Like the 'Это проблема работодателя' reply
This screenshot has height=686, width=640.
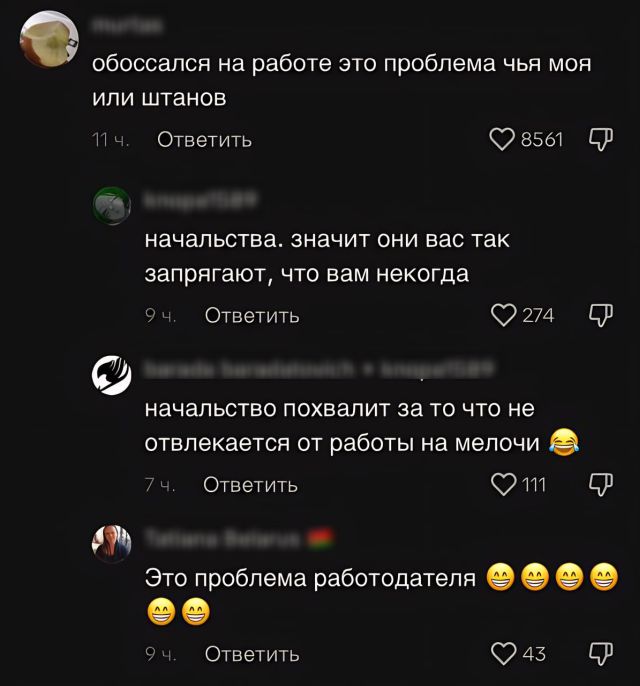(504, 654)
